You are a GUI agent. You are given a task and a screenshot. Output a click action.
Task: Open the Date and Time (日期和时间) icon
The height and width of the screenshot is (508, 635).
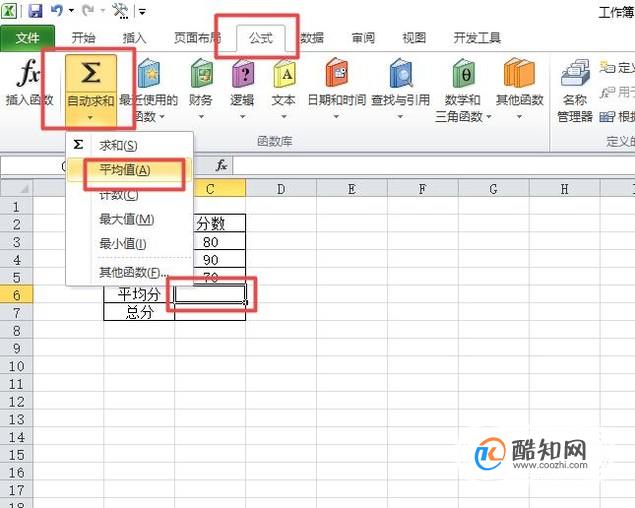[337, 73]
